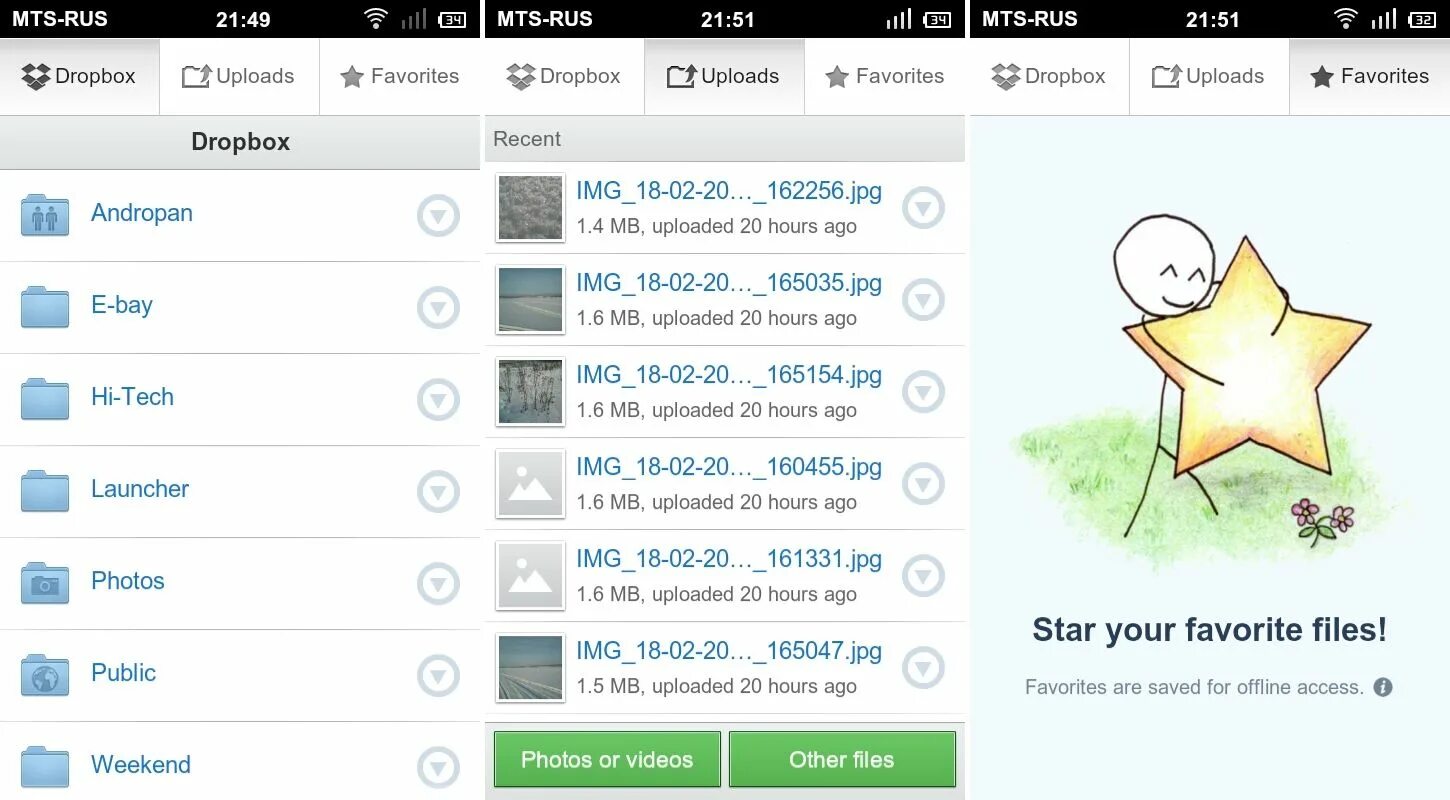The image size is (1450, 800).
Task: Open options arrow for IMG 161331.jpg
Action: 924,576
